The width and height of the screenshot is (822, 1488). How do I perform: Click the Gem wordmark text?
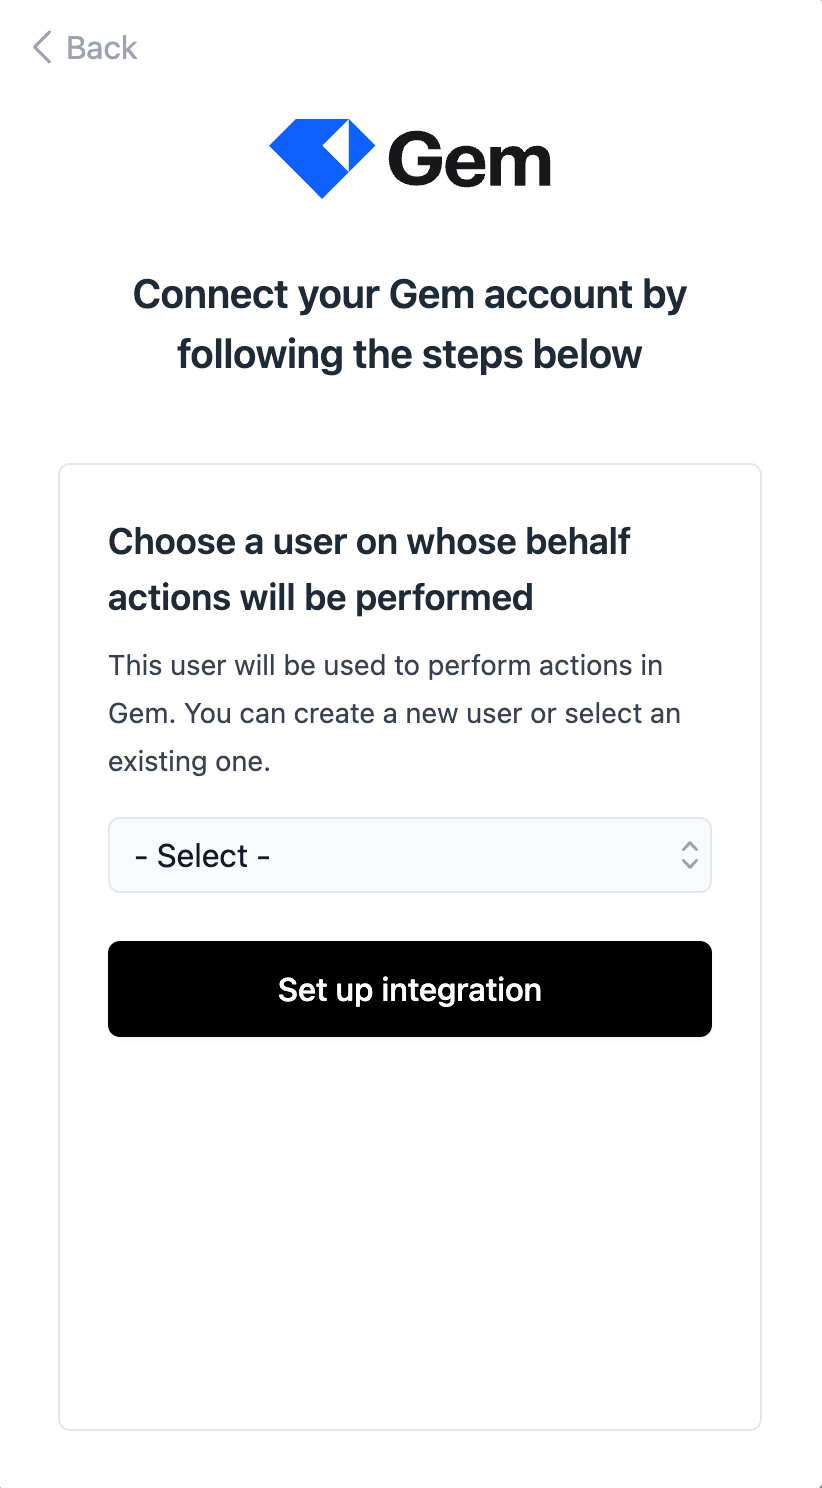(469, 160)
